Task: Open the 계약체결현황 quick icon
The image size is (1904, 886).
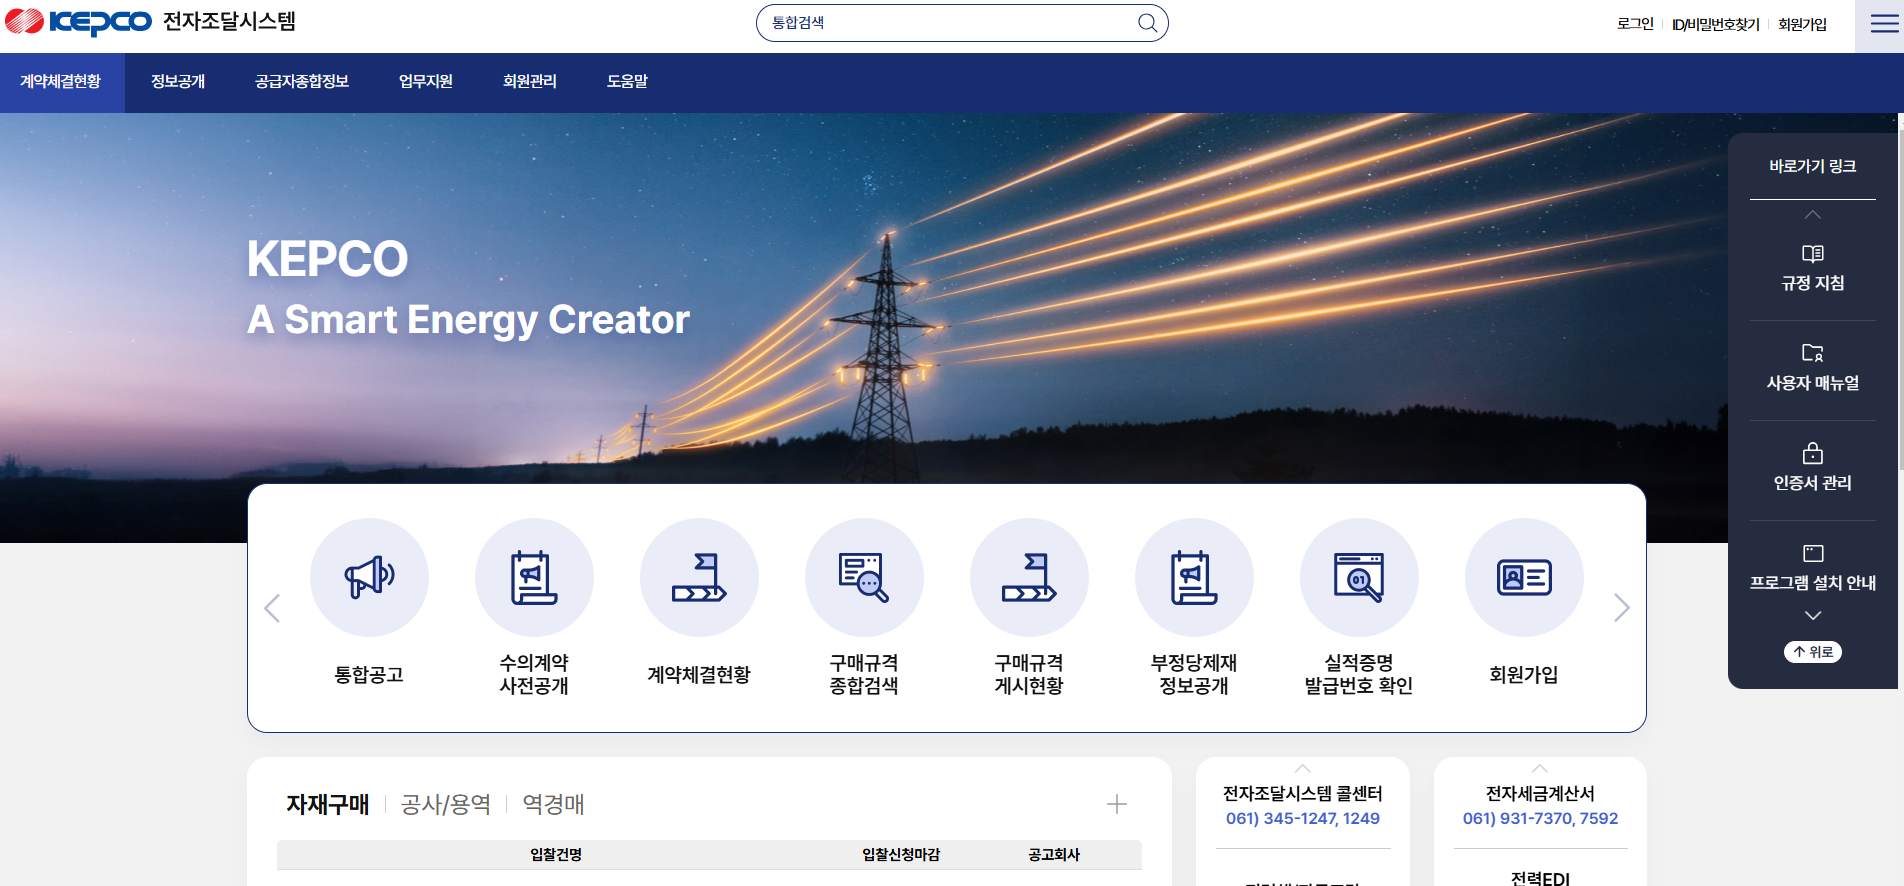Action: tap(699, 577)
